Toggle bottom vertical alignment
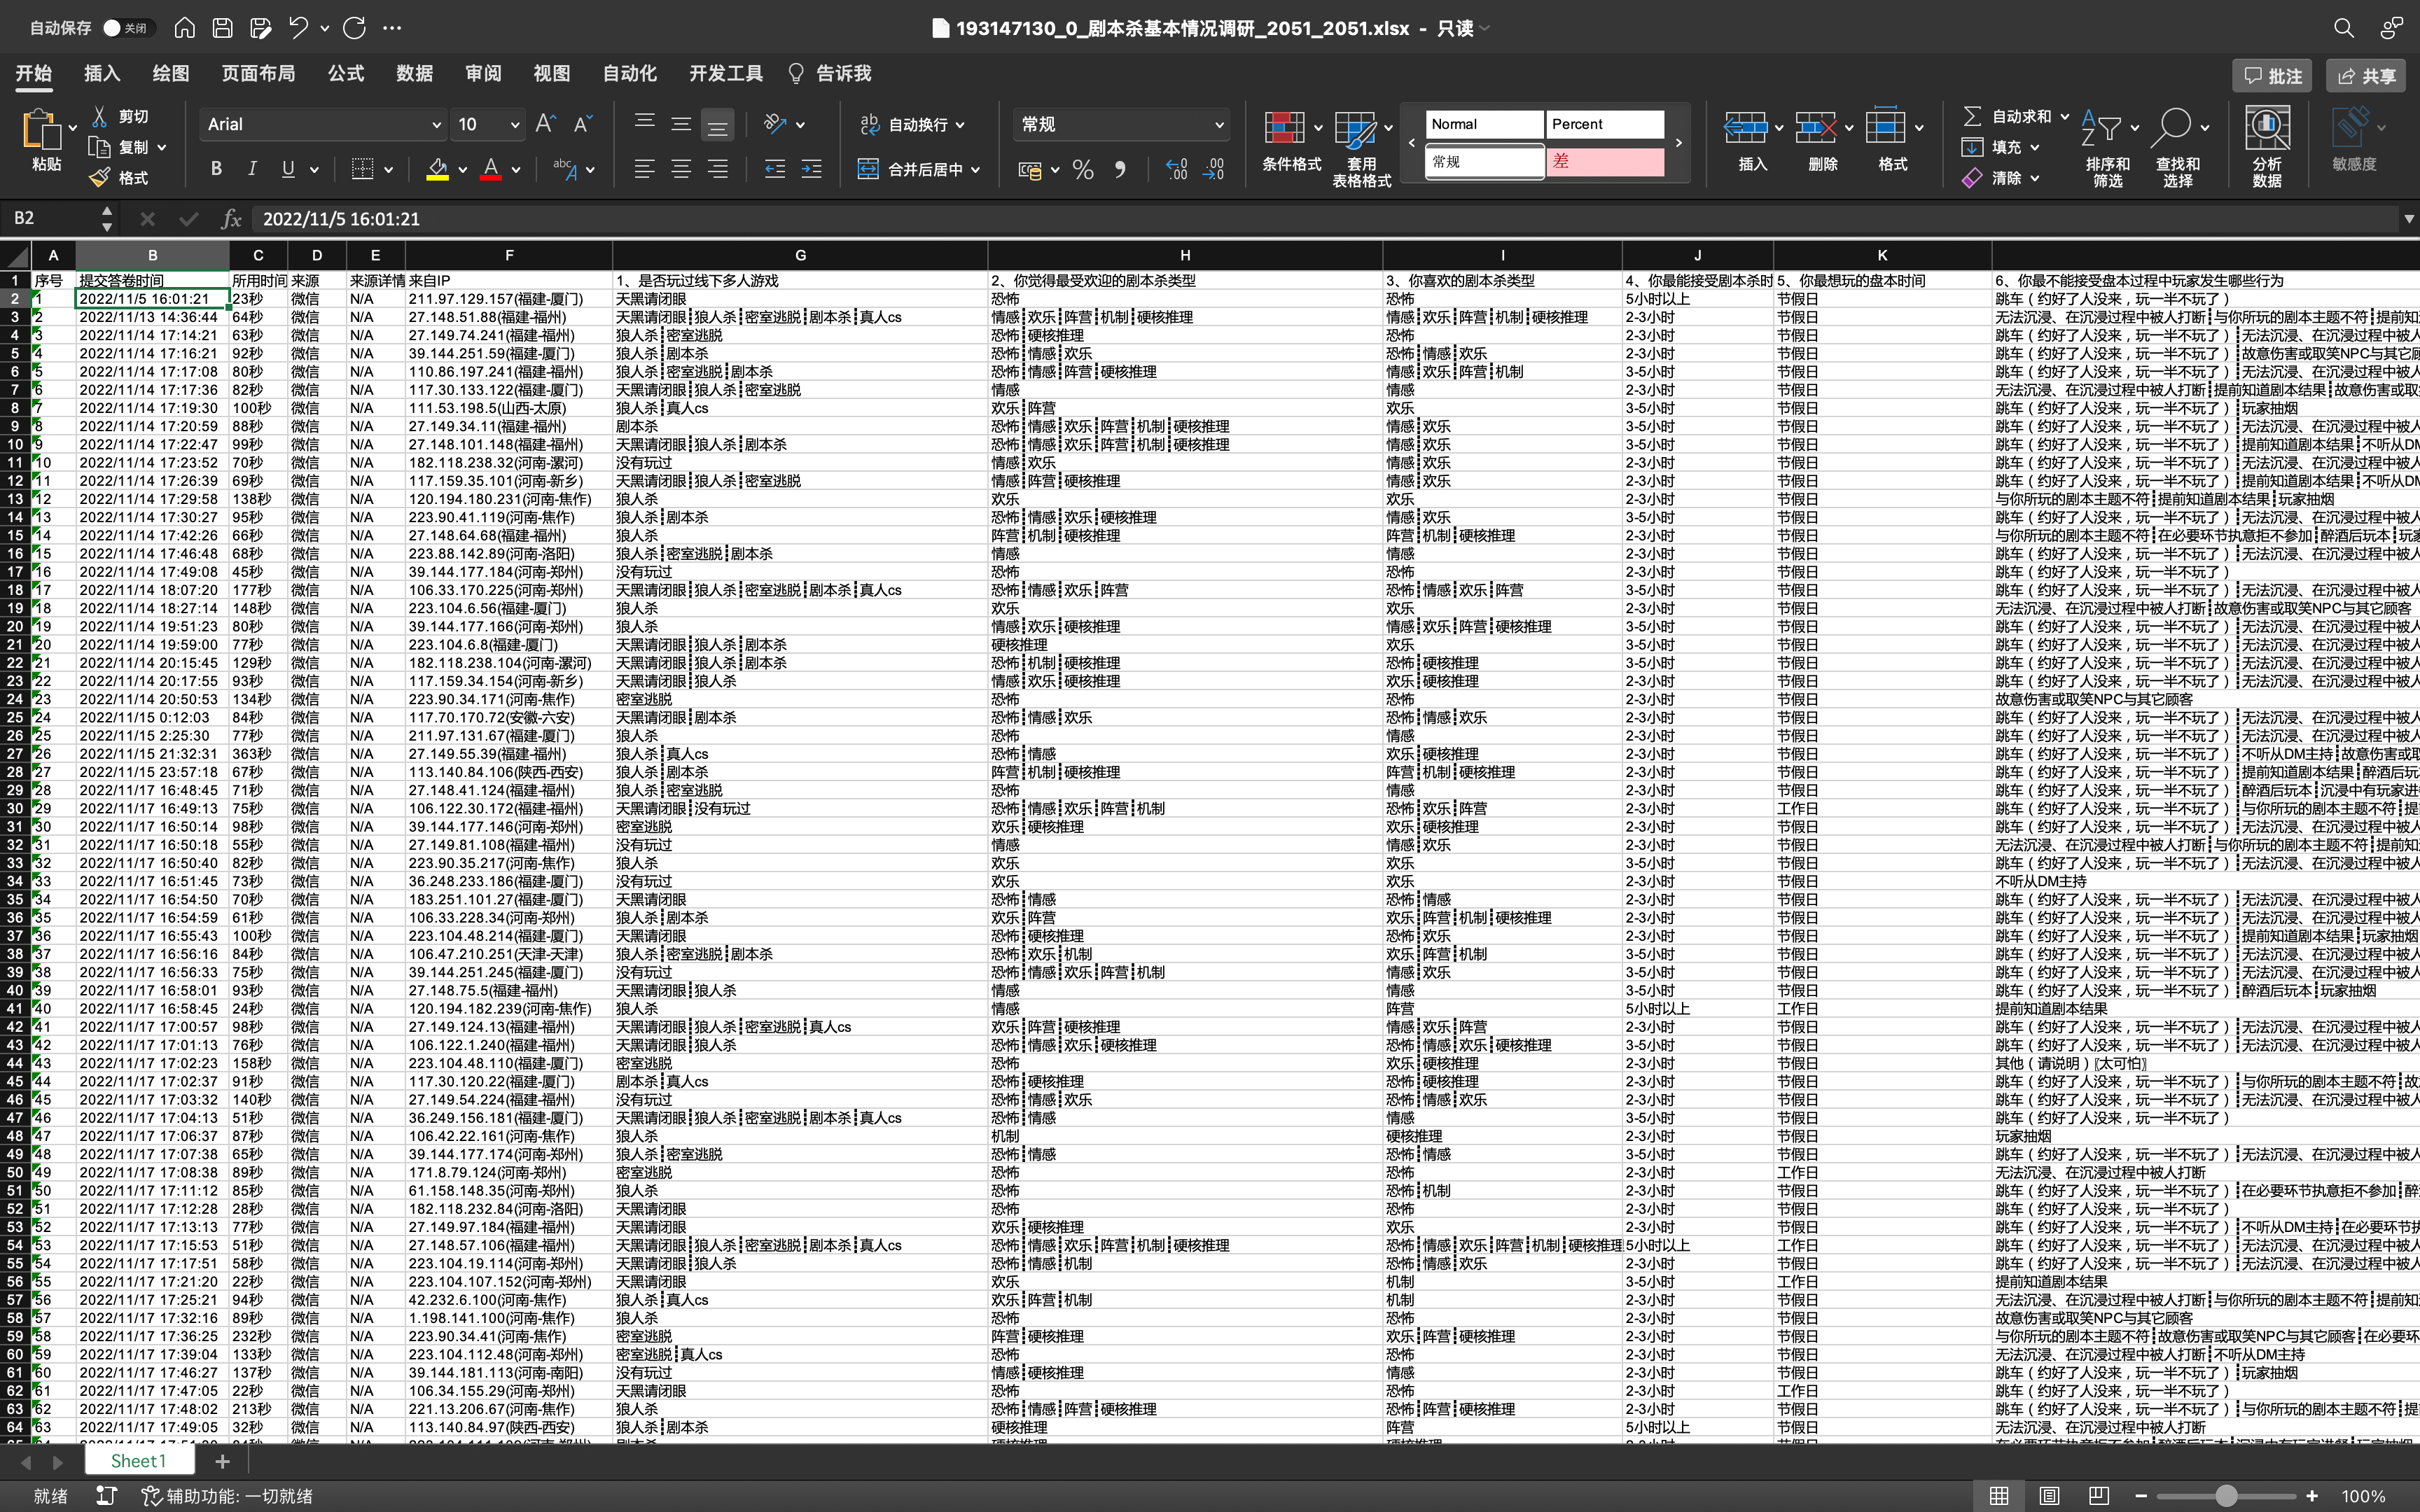2420x1512 pixels. 717,124
